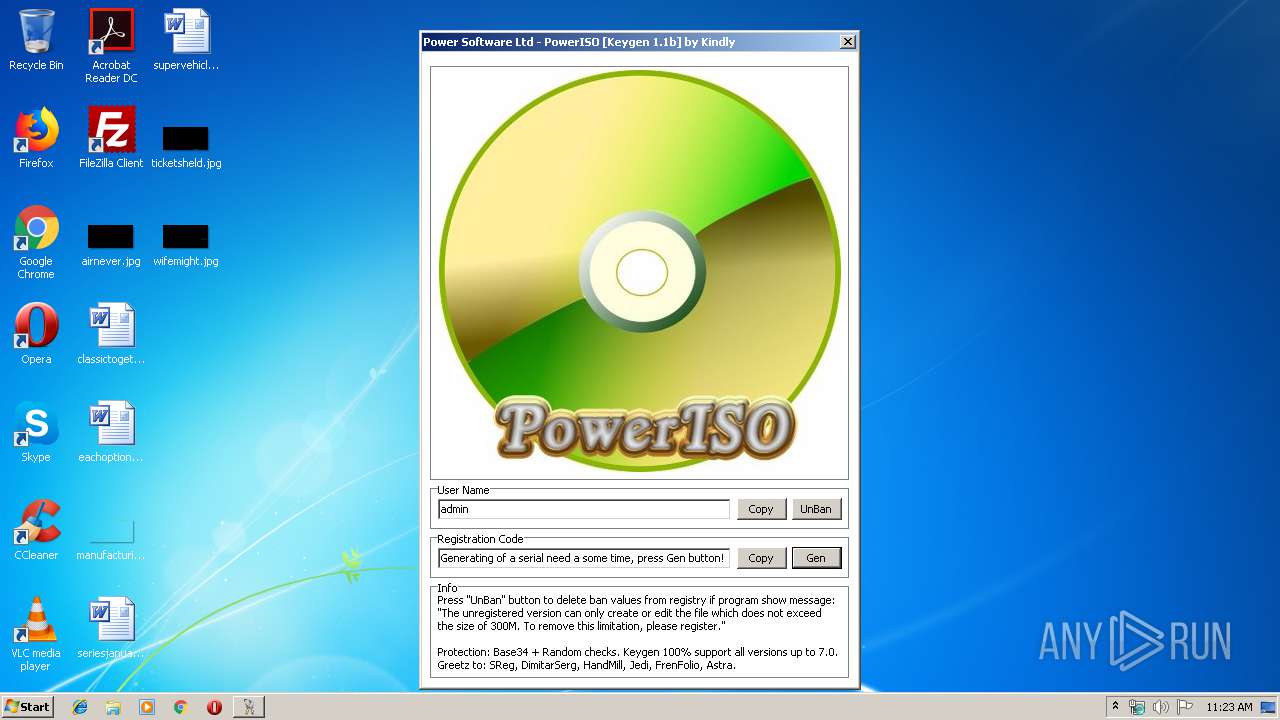Launch Firefox from the desktop
This screenshot has height=720, width=1280.
click(x=36, y=138)
